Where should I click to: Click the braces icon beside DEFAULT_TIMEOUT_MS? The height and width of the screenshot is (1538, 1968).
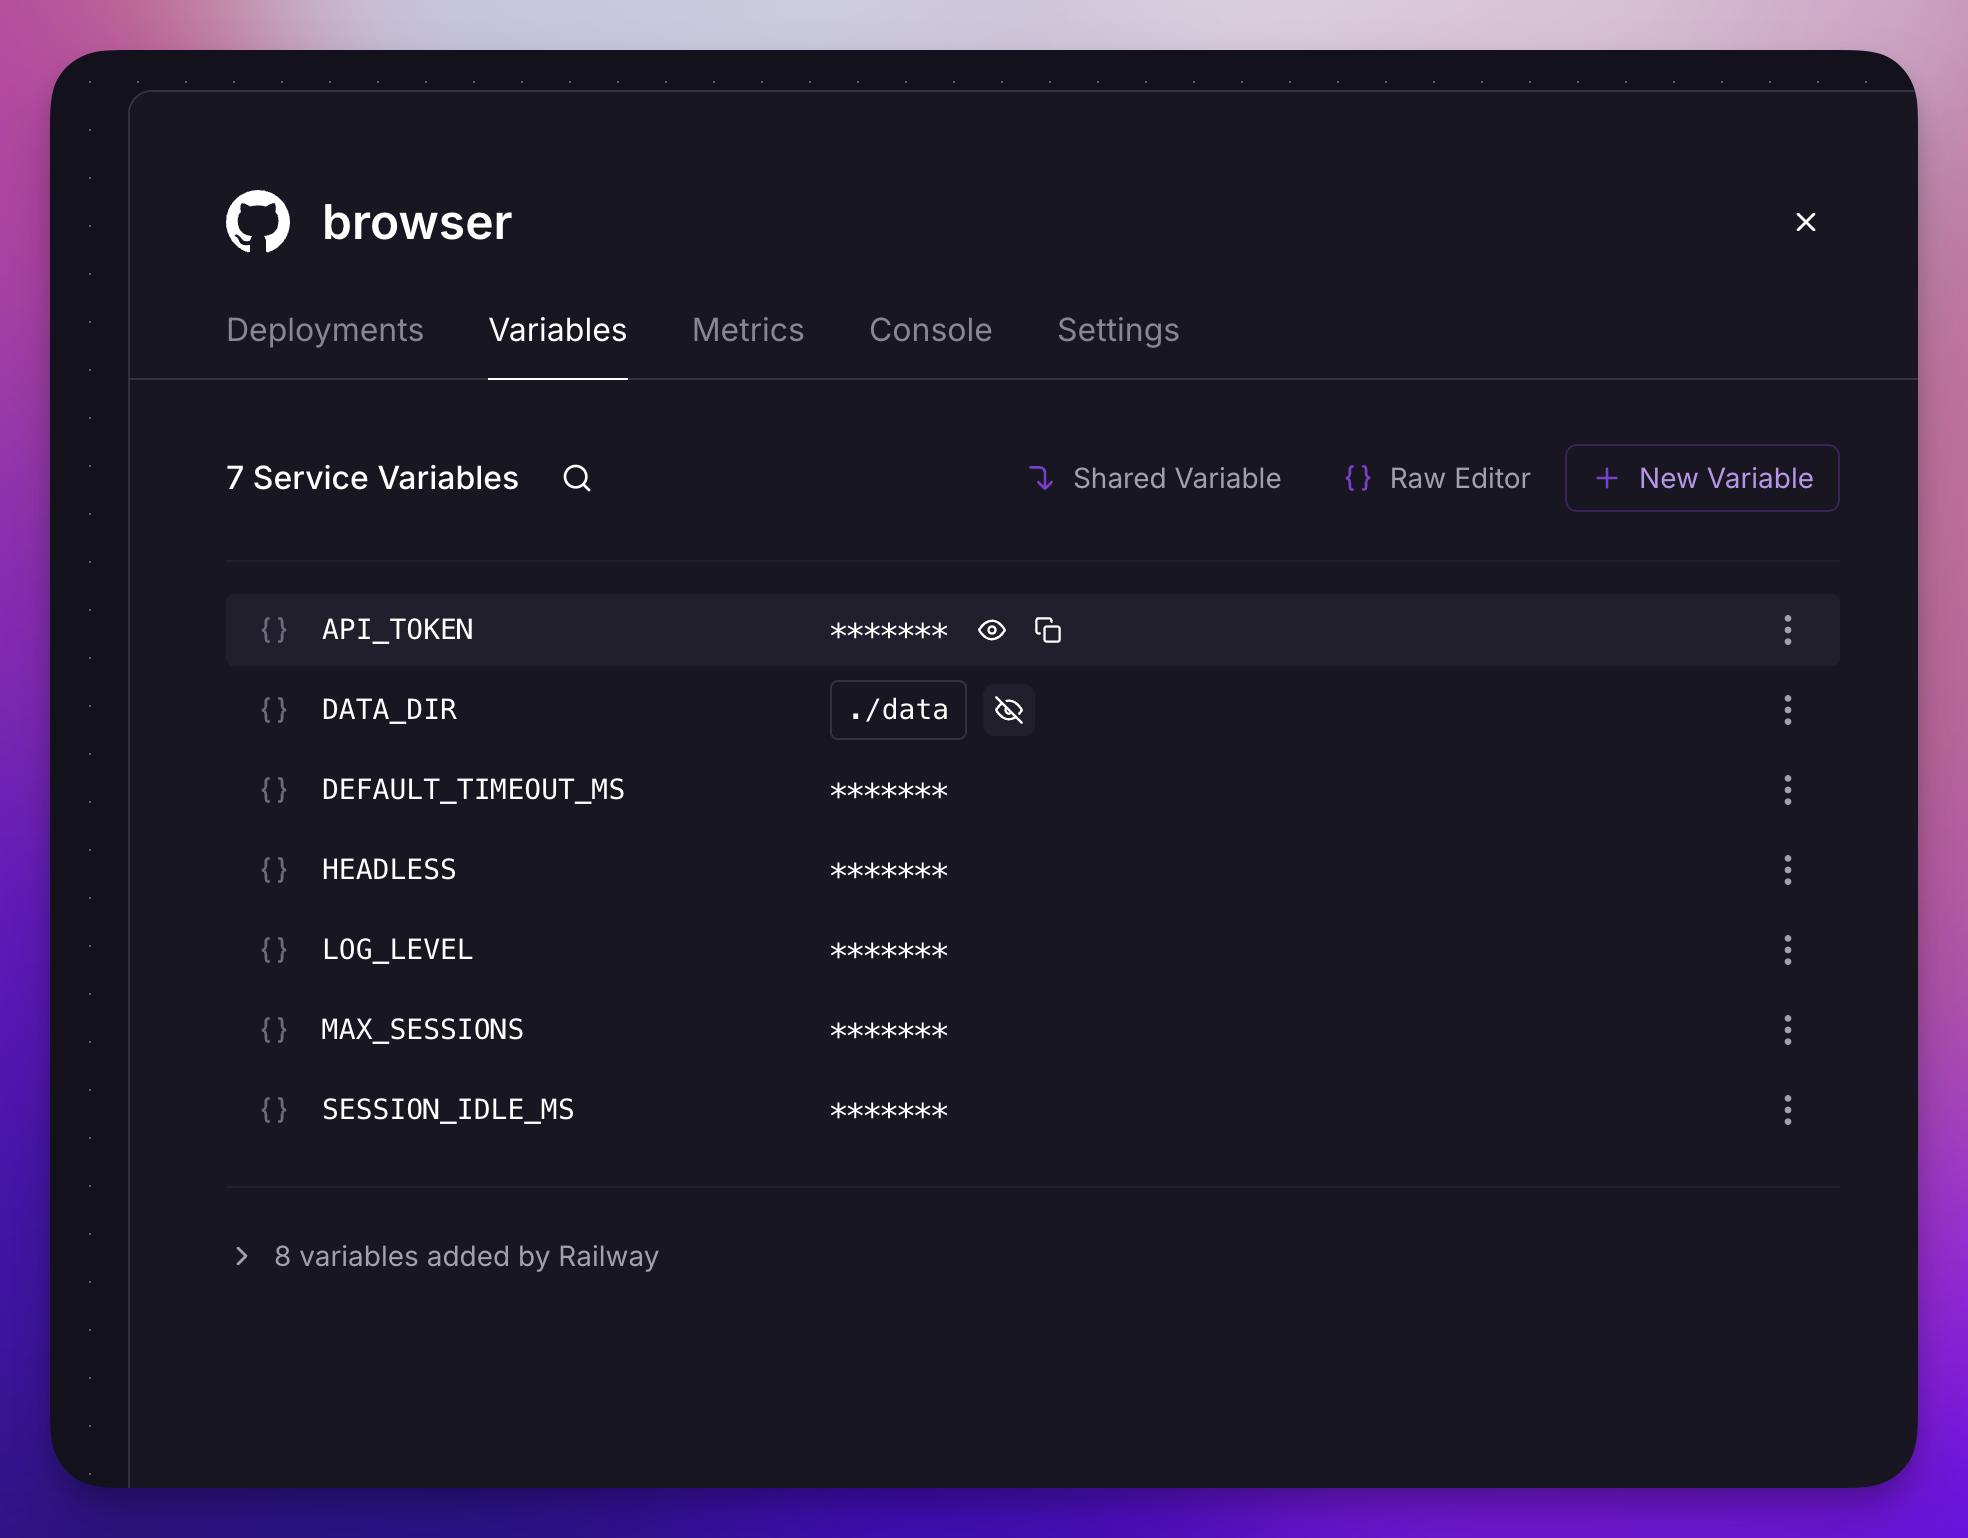274,790
